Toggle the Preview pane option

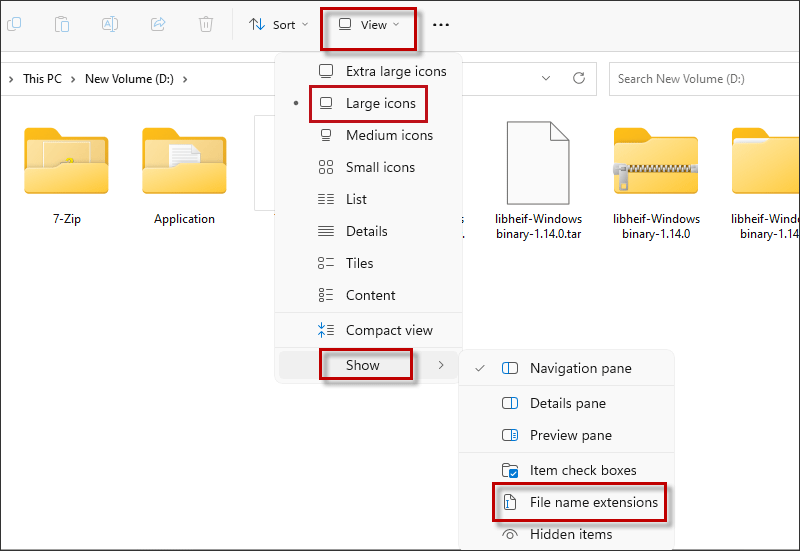567,435
